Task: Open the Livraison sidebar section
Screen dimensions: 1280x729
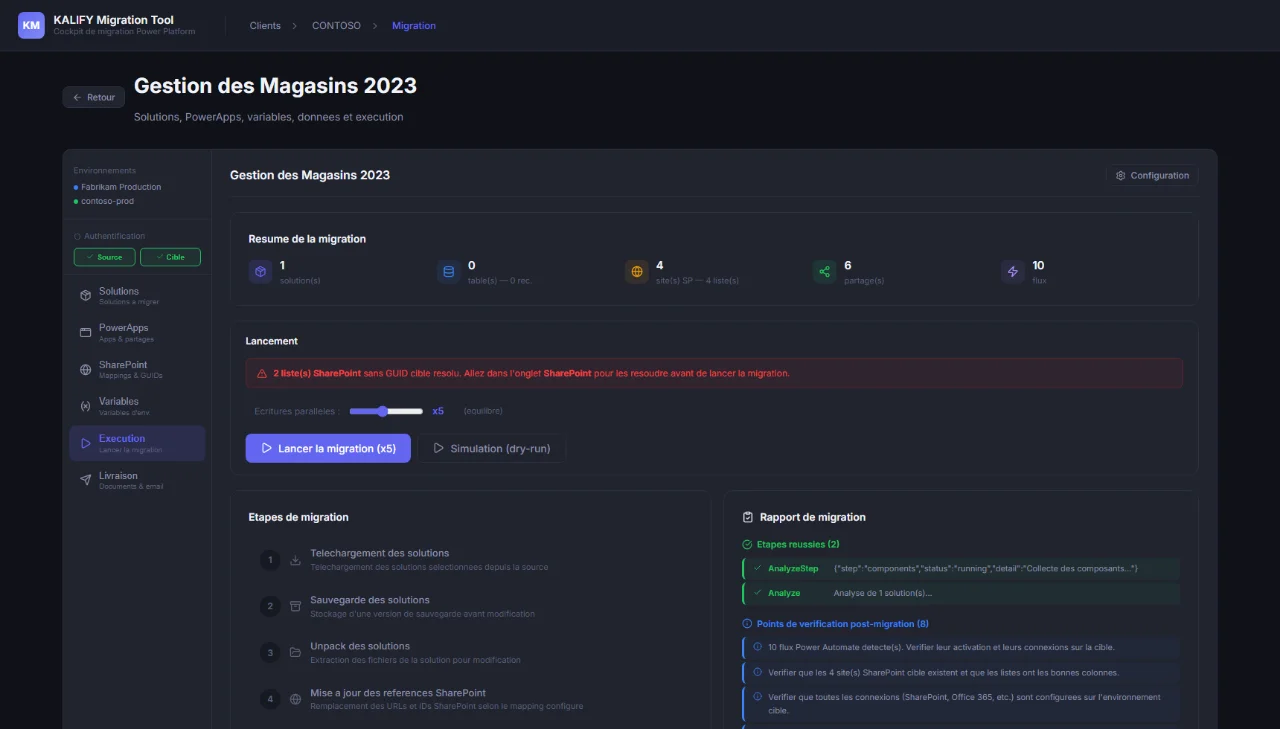Action: [x=137, y=480]
